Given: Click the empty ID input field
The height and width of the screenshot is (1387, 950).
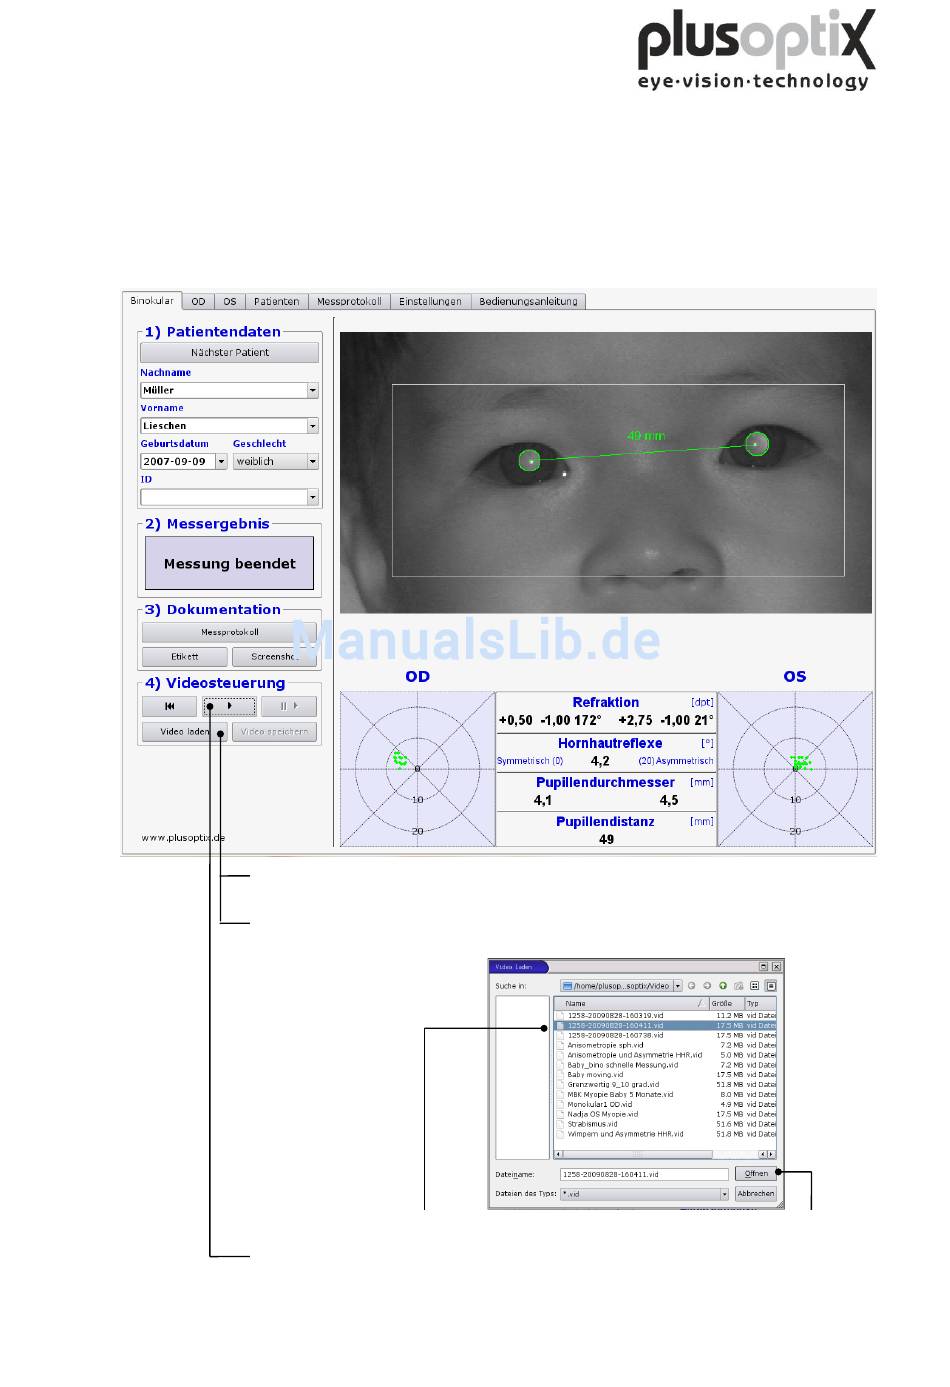Looking at the screenshot, I should pyautogui.click(x=224, y=497).
